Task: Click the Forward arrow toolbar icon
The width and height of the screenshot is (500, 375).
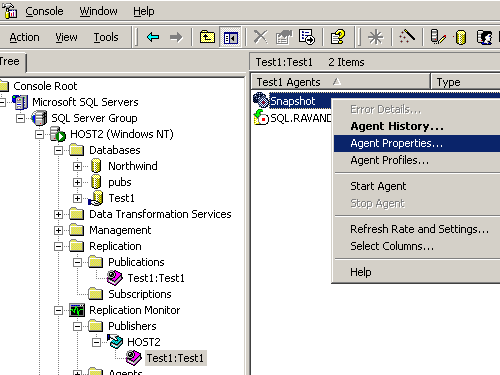Action: [x=176, y=37]
